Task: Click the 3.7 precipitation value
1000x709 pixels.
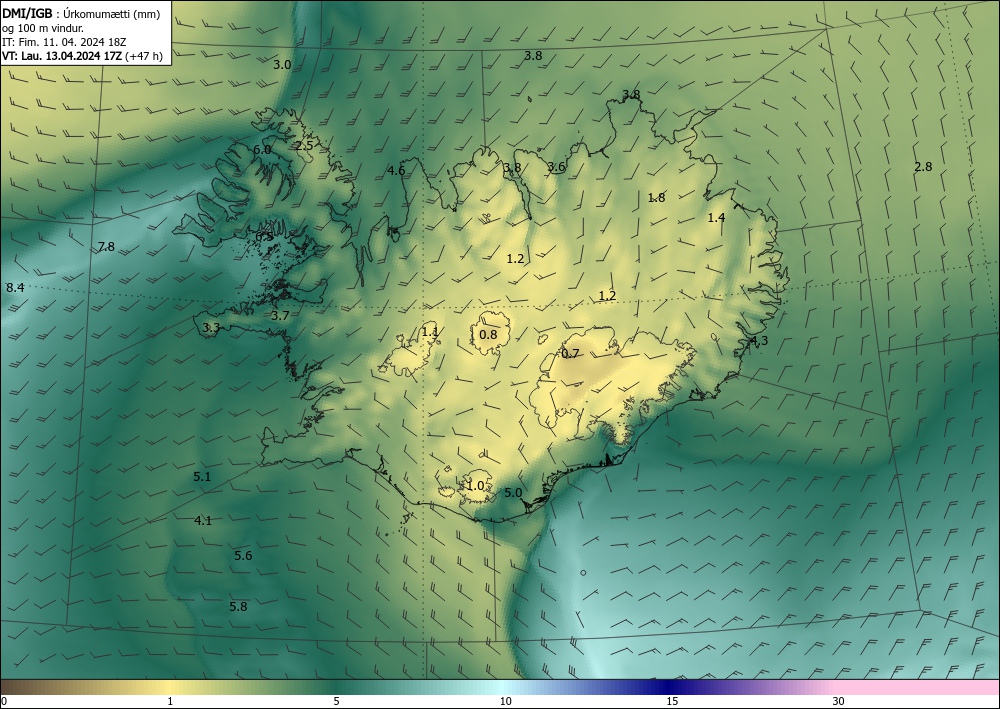Action: (280, 316)
